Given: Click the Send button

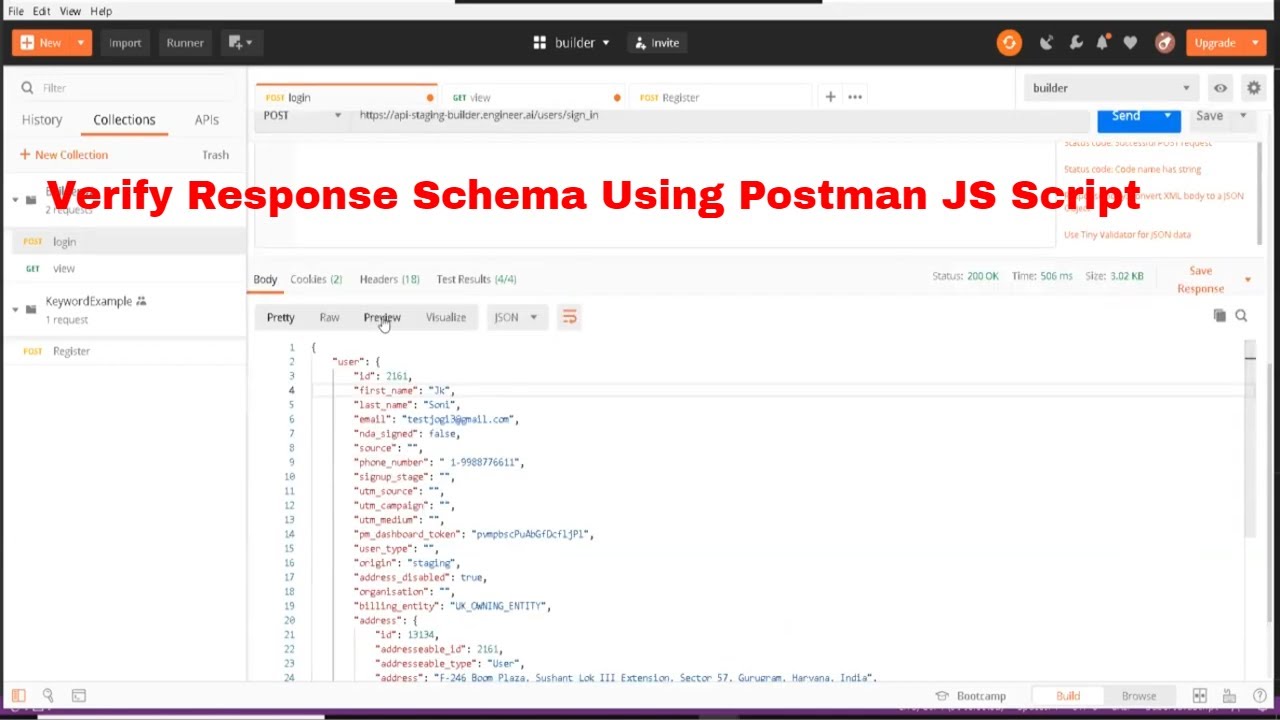Looking at the screenshot, I should (x=1126, y=116).
